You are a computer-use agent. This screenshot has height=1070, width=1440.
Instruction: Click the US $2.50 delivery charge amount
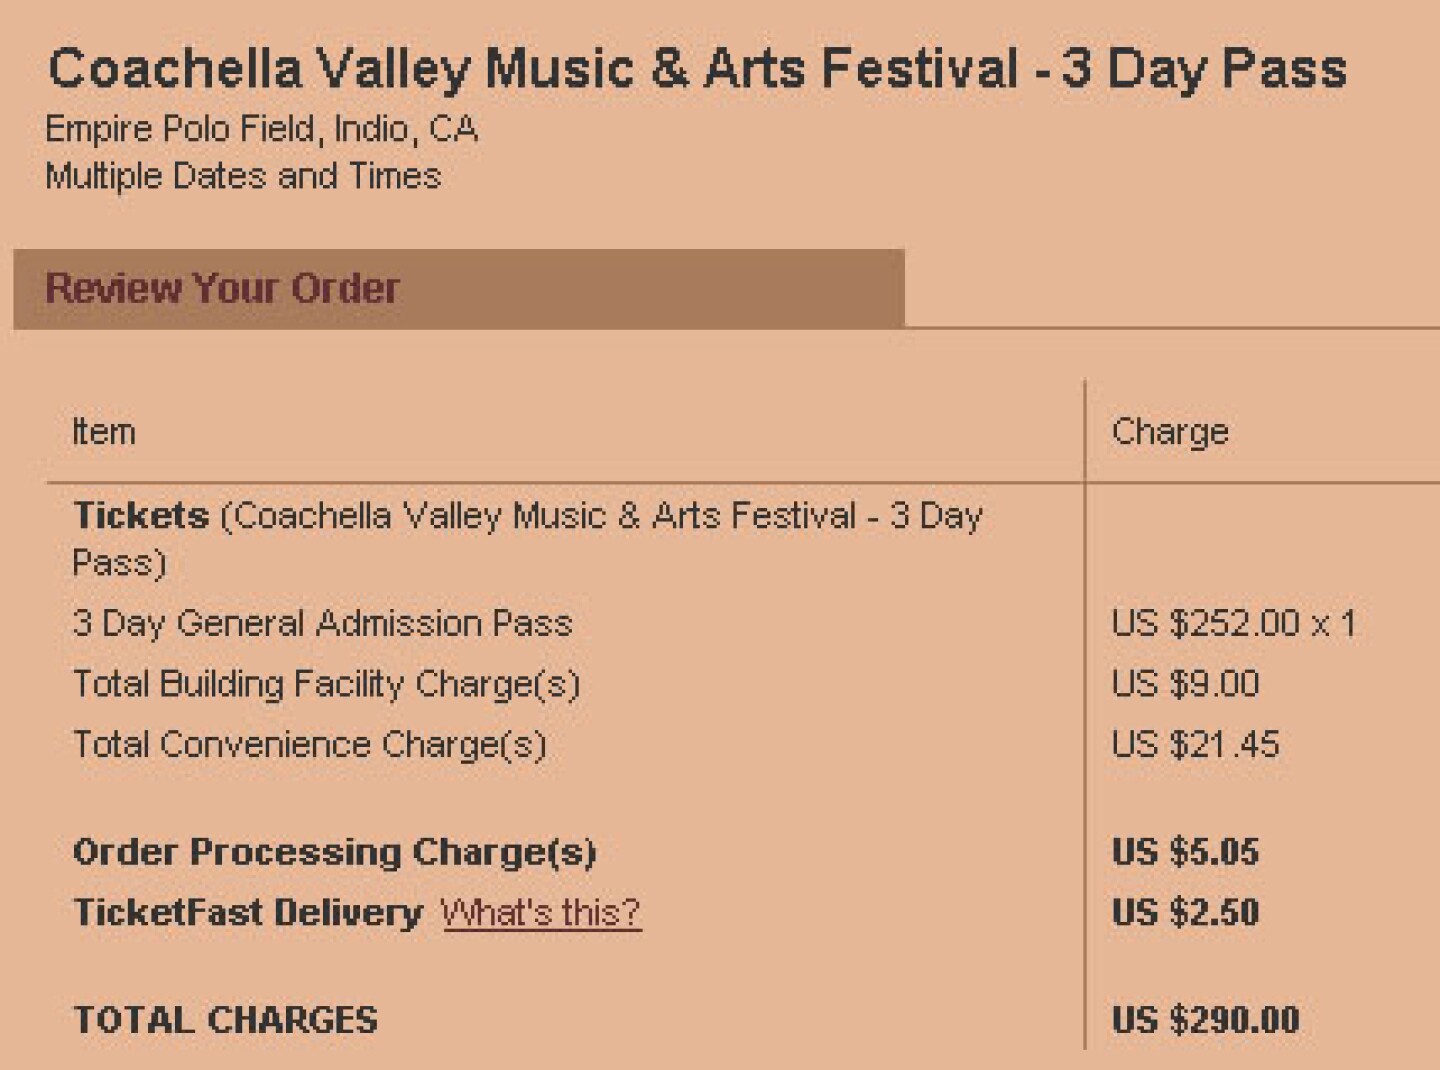pyautogui.click(x=1185, y=913)
